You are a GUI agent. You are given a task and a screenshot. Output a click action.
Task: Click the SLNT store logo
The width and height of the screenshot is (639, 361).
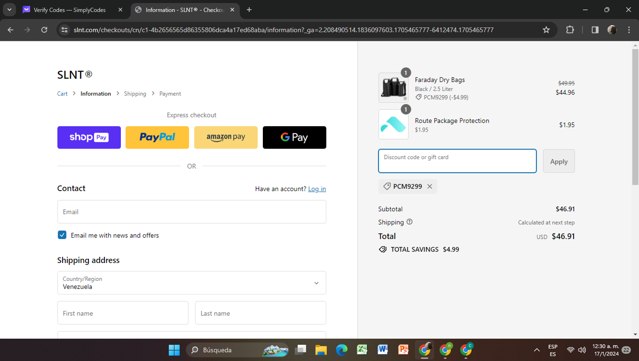(75, 75)
